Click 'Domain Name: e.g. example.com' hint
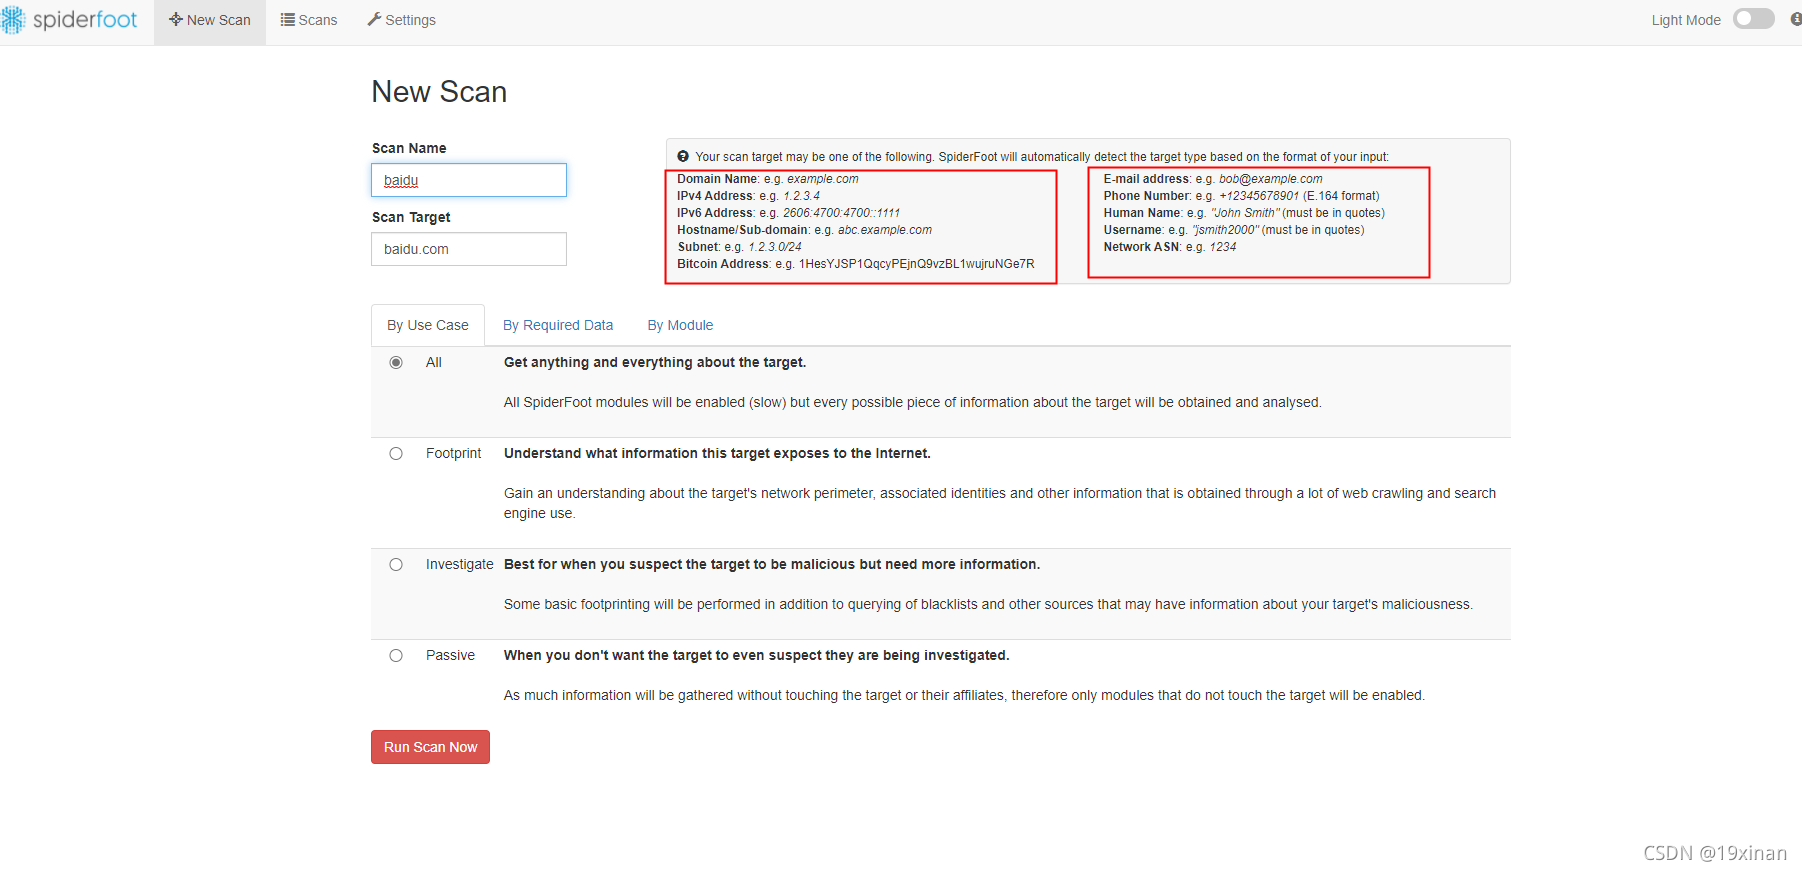 pos(768,179)
